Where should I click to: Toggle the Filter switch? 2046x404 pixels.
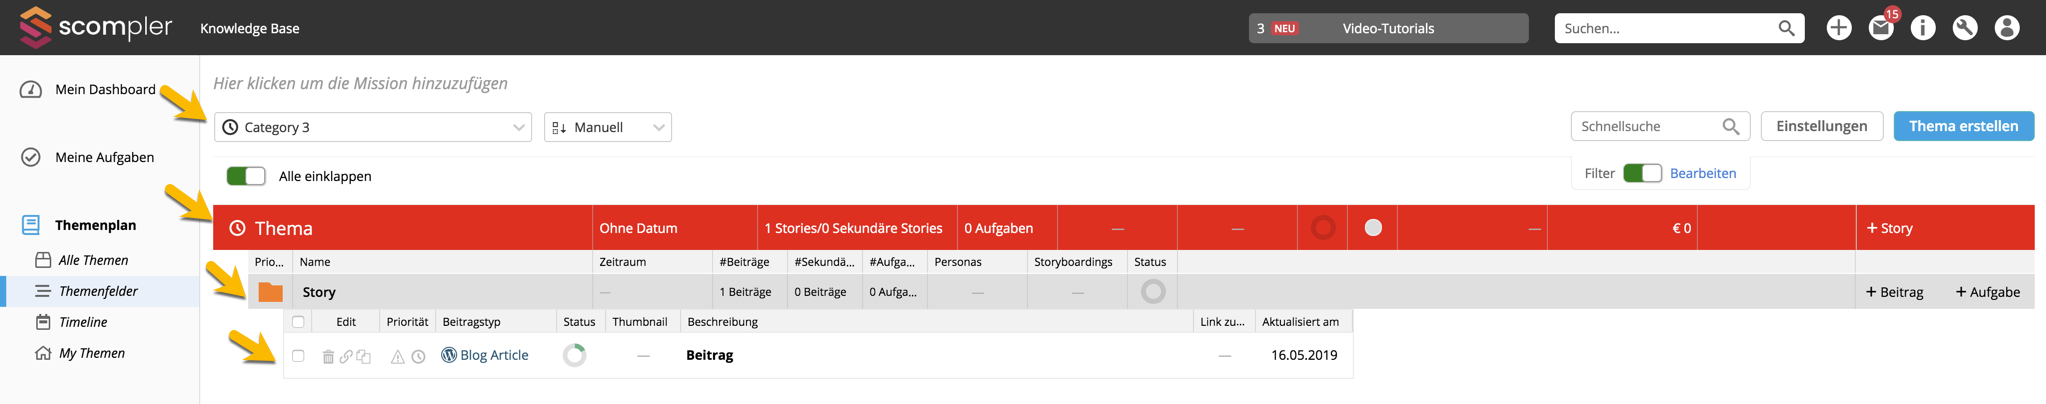click(1641, 173)
